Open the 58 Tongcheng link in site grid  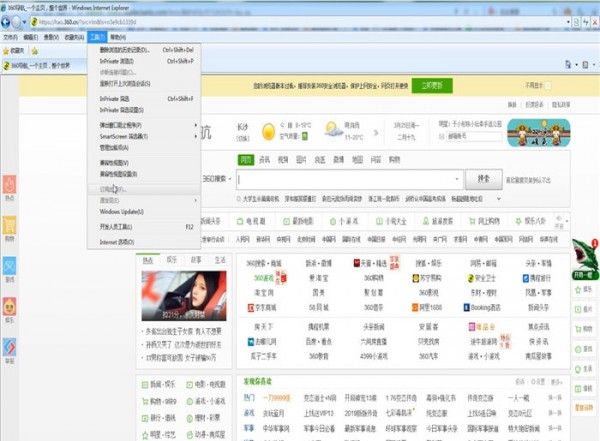(x=318, y=307)
